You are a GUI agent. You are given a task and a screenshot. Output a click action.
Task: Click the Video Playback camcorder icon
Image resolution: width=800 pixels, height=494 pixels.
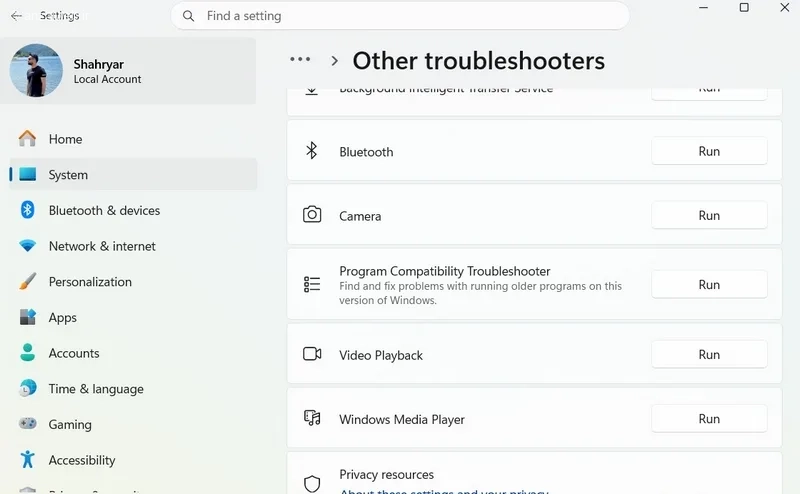point(312,354)
